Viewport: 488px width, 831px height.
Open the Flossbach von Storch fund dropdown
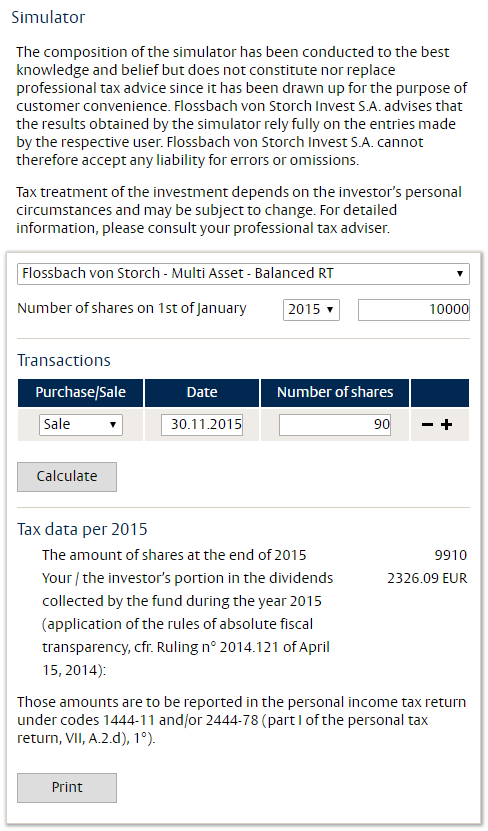coord(243,273)
